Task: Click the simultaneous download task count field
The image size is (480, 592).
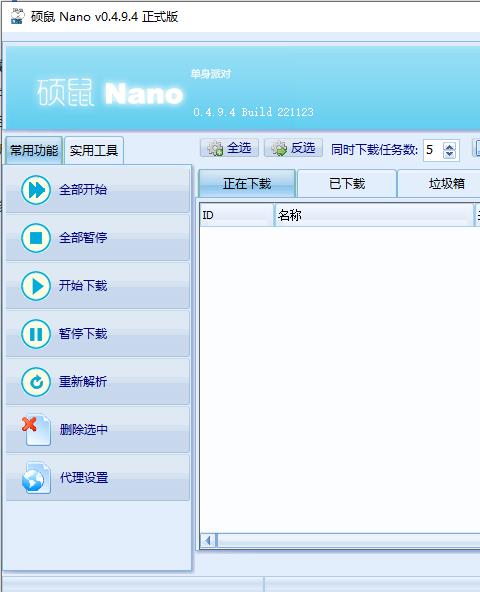Action: point(433,150)
